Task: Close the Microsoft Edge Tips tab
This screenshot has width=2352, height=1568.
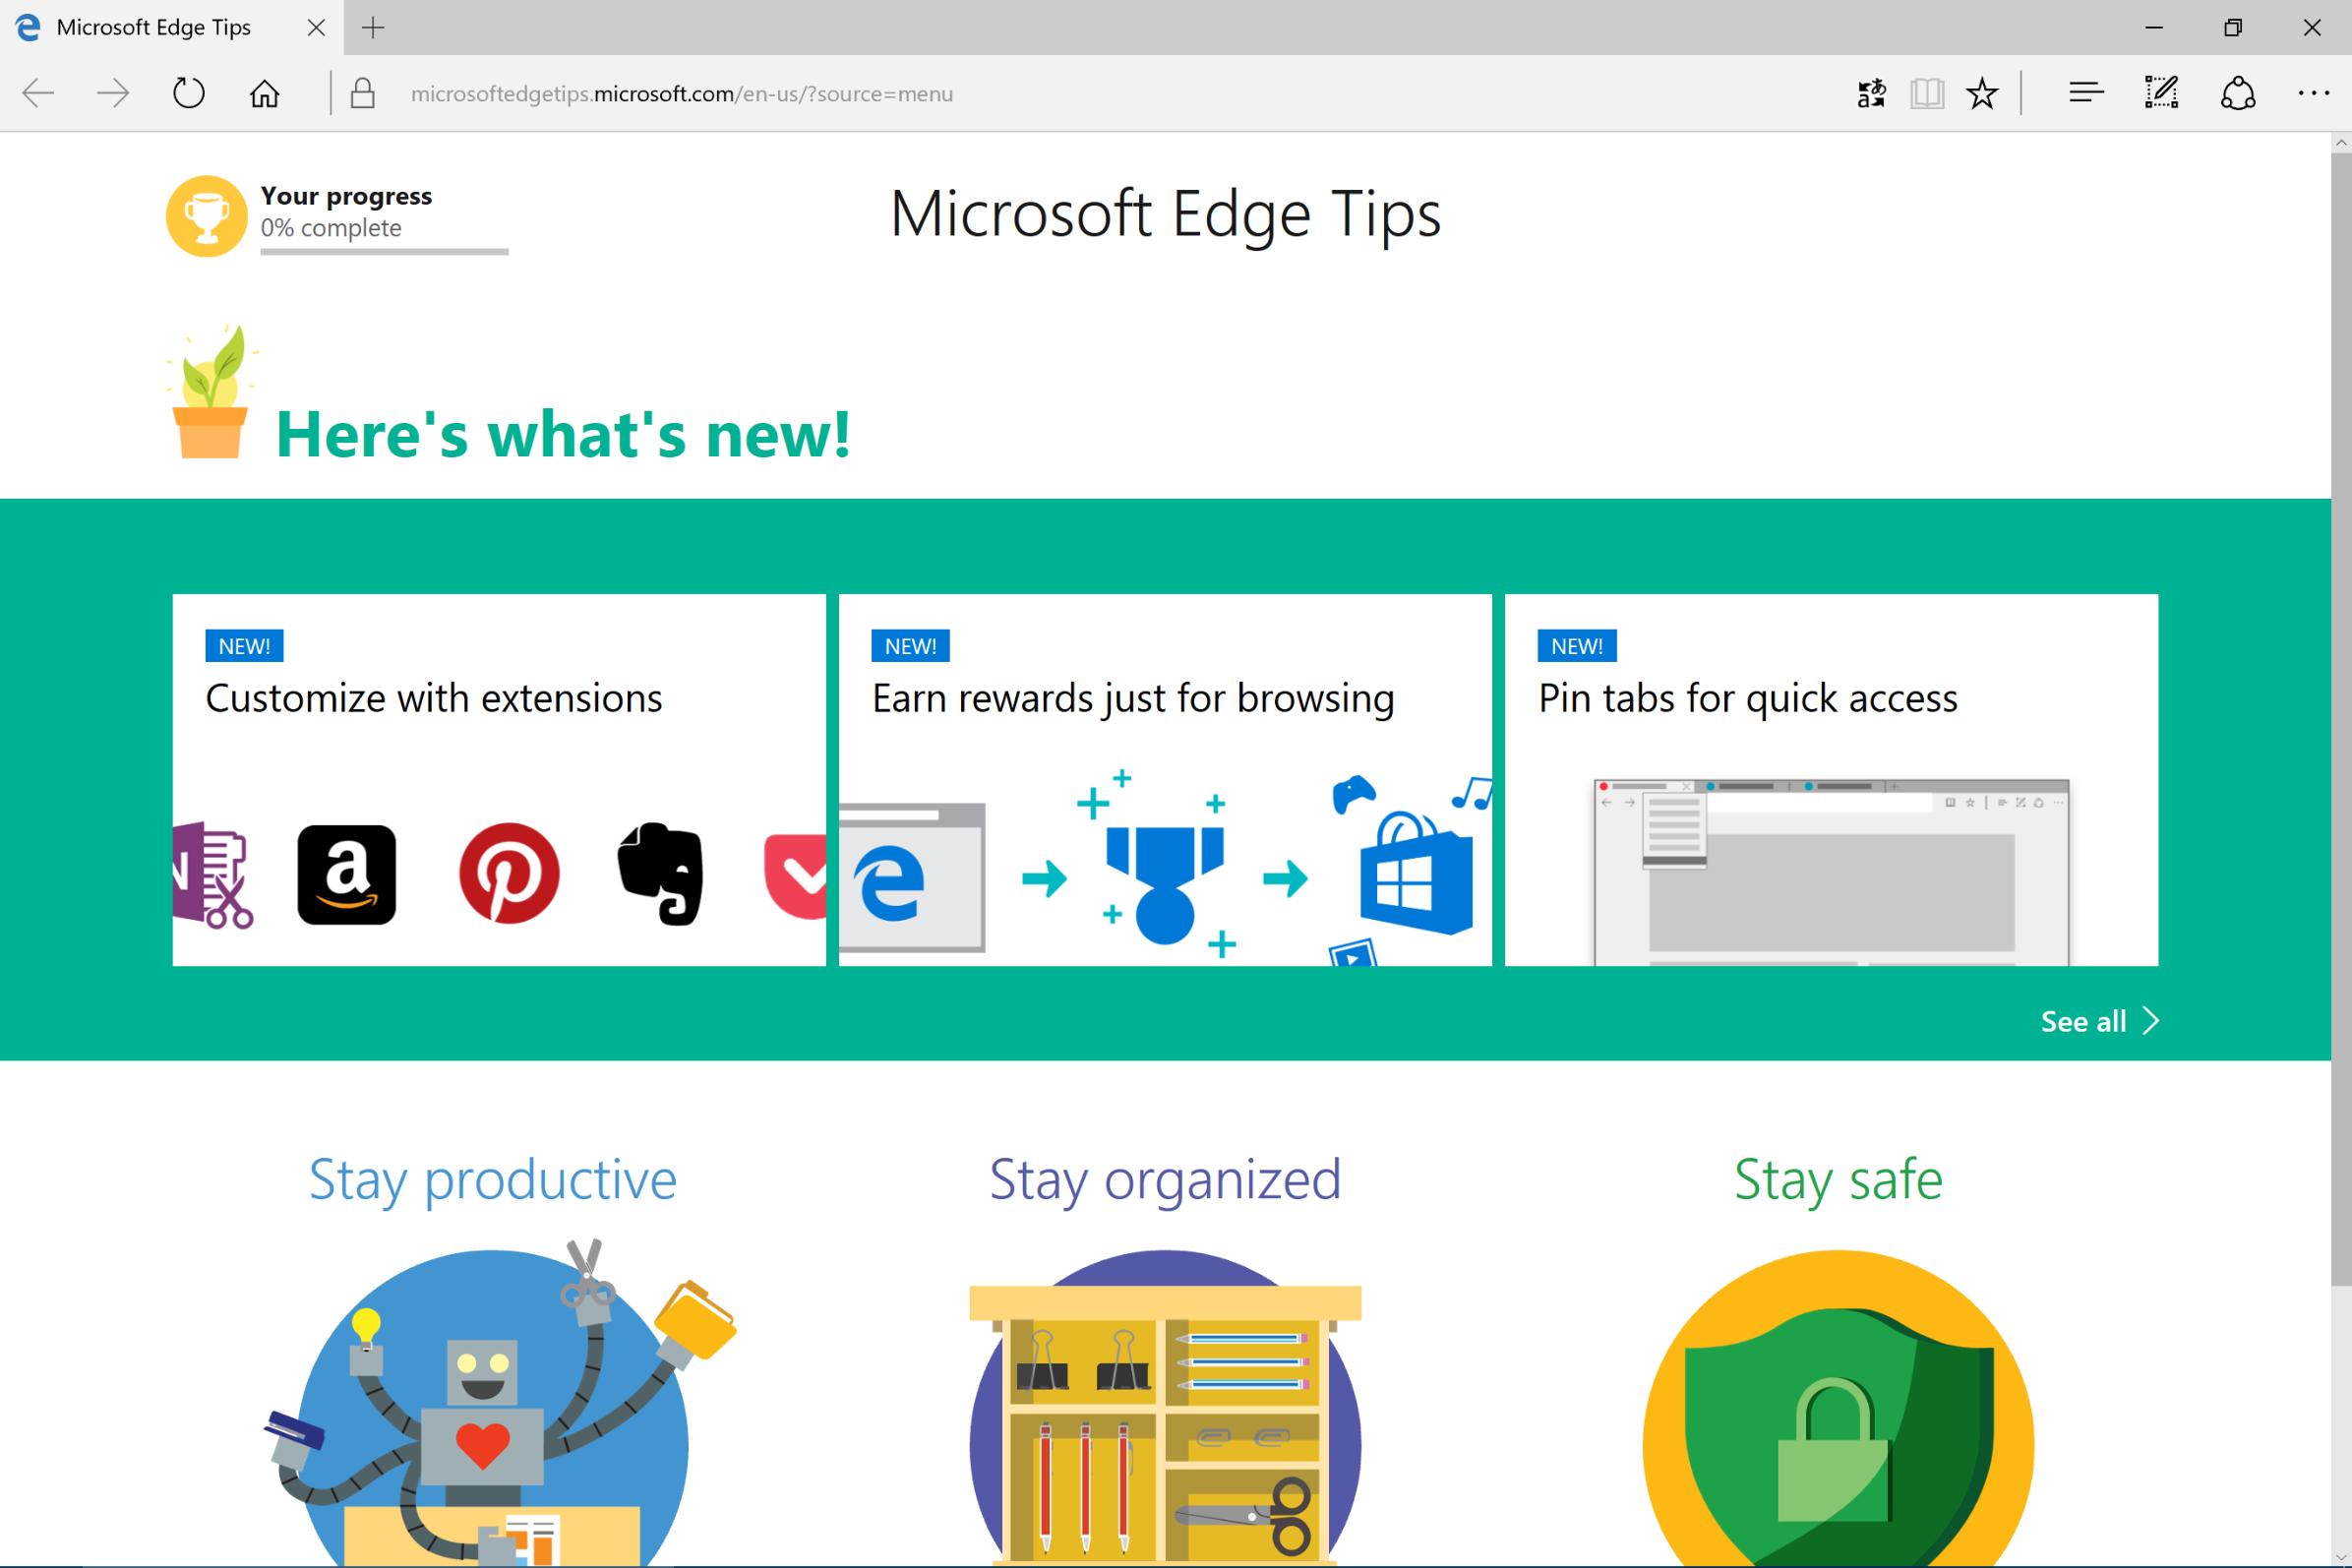Action: point(316,27)
